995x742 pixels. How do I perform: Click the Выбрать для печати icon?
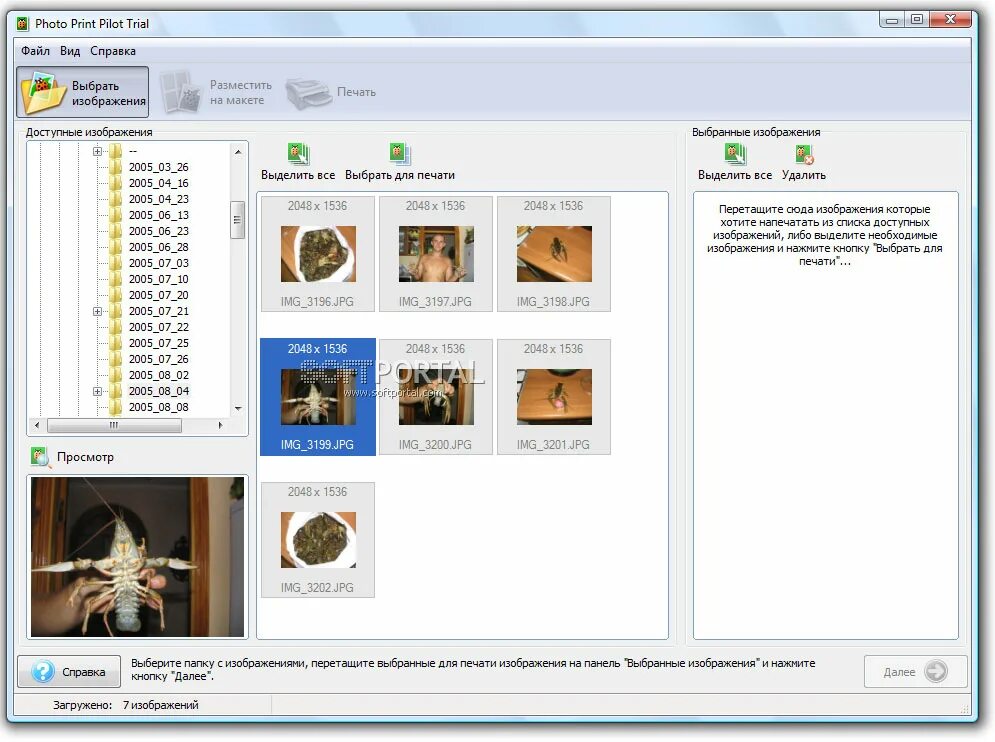pos(400,154)
